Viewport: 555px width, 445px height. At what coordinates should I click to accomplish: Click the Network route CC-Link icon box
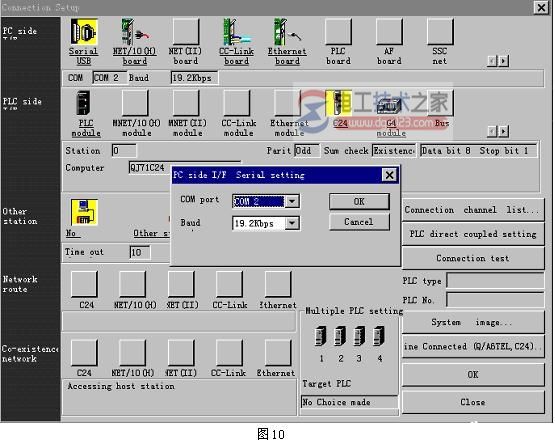tap(229, 284)
